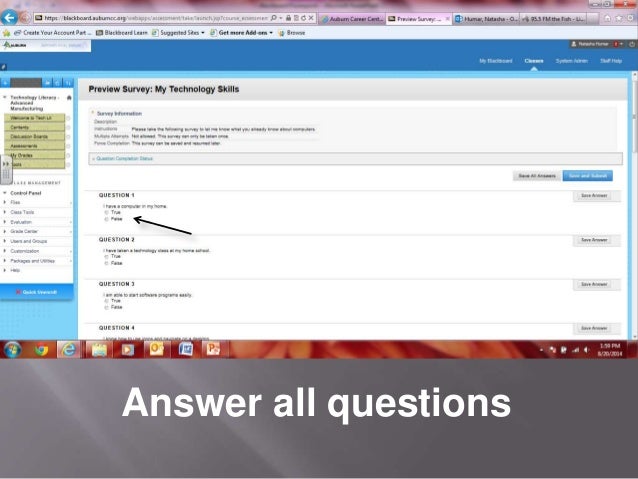This screenshot has width=638, height=479.
Task: Open the browser Tools gear icon
Action: [x=631, y=18]
